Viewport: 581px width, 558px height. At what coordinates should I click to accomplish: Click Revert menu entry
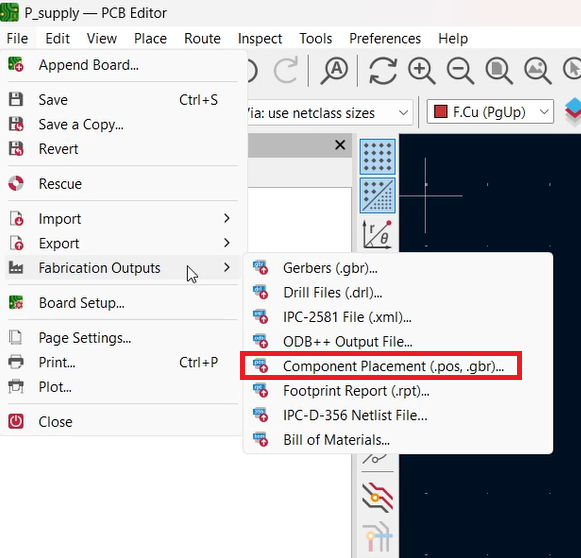pyautogui.click(x=123, y=149)
